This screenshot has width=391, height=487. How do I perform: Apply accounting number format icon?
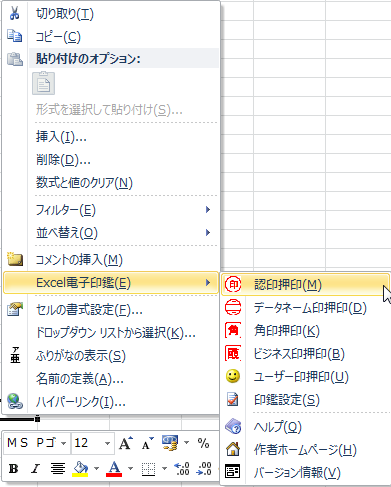click(170, 443)
